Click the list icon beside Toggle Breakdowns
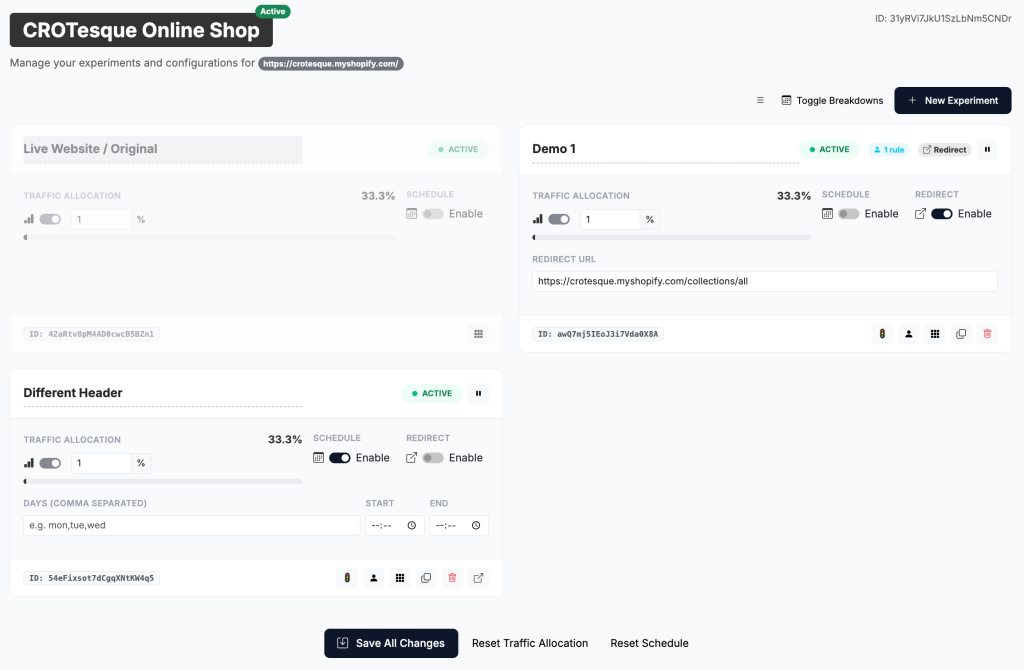This screenshot has width=1024, height=670. pos(760,100)
